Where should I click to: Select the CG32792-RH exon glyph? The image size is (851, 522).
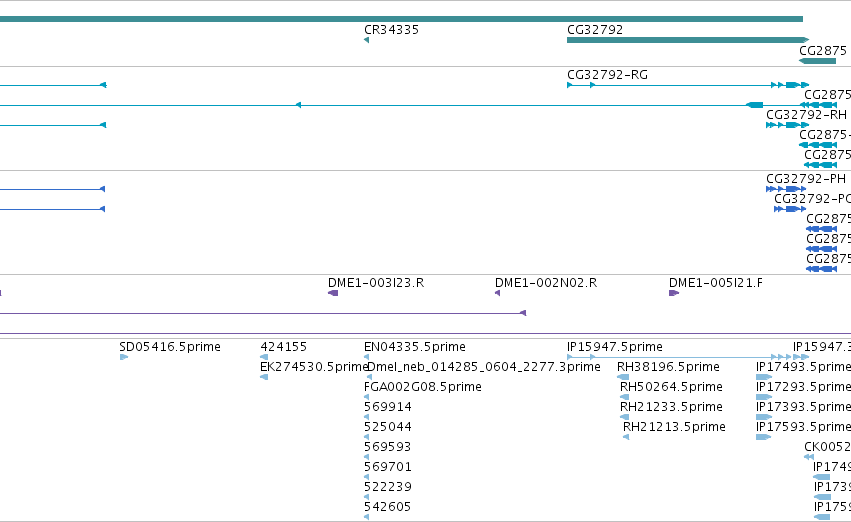(788, 125)
